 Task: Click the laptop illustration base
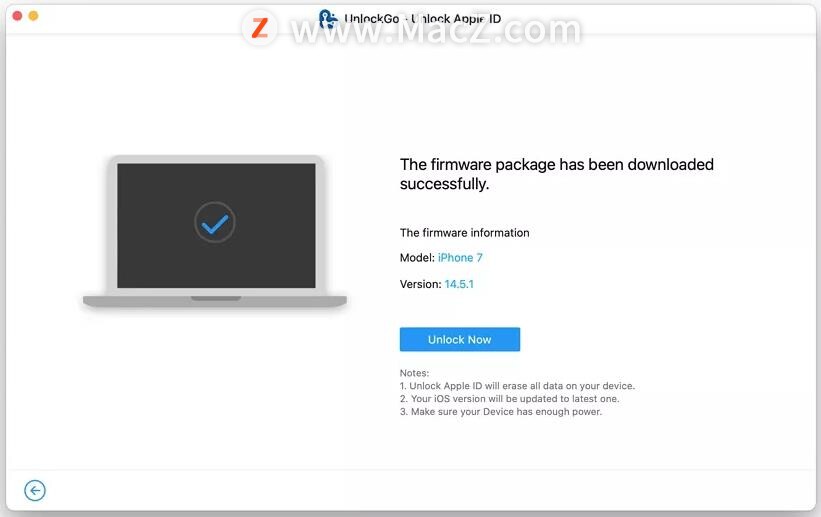(215, 301)
